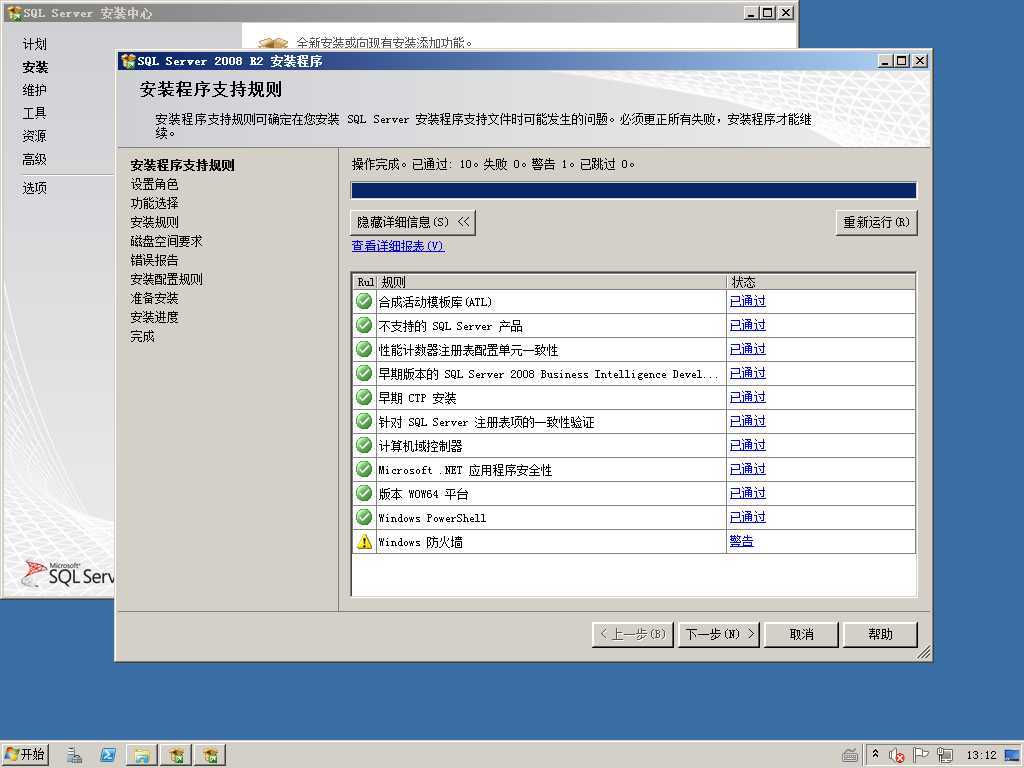
Task: Select 维护 in 安装中心 sidebar
Action: (35, 90)
